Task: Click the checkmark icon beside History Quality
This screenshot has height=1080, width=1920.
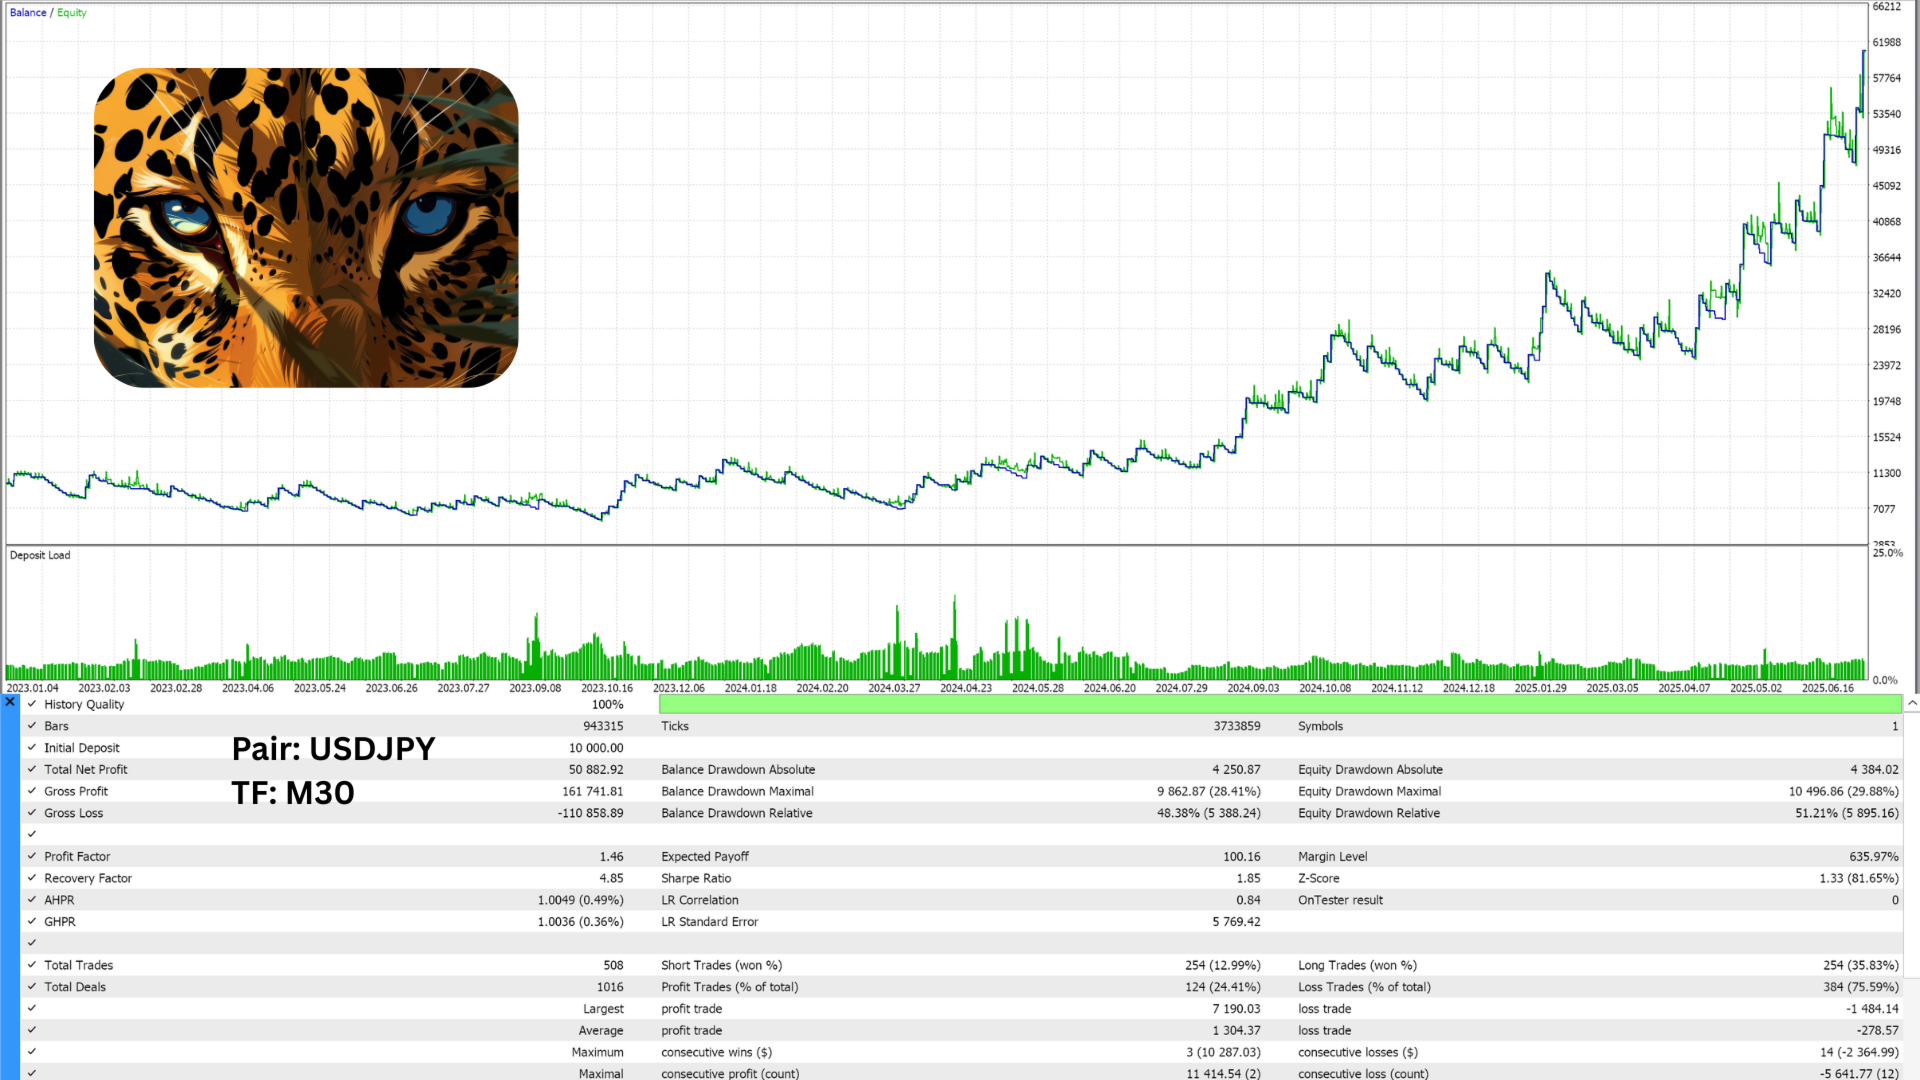Action: click(x=32, y=704)
